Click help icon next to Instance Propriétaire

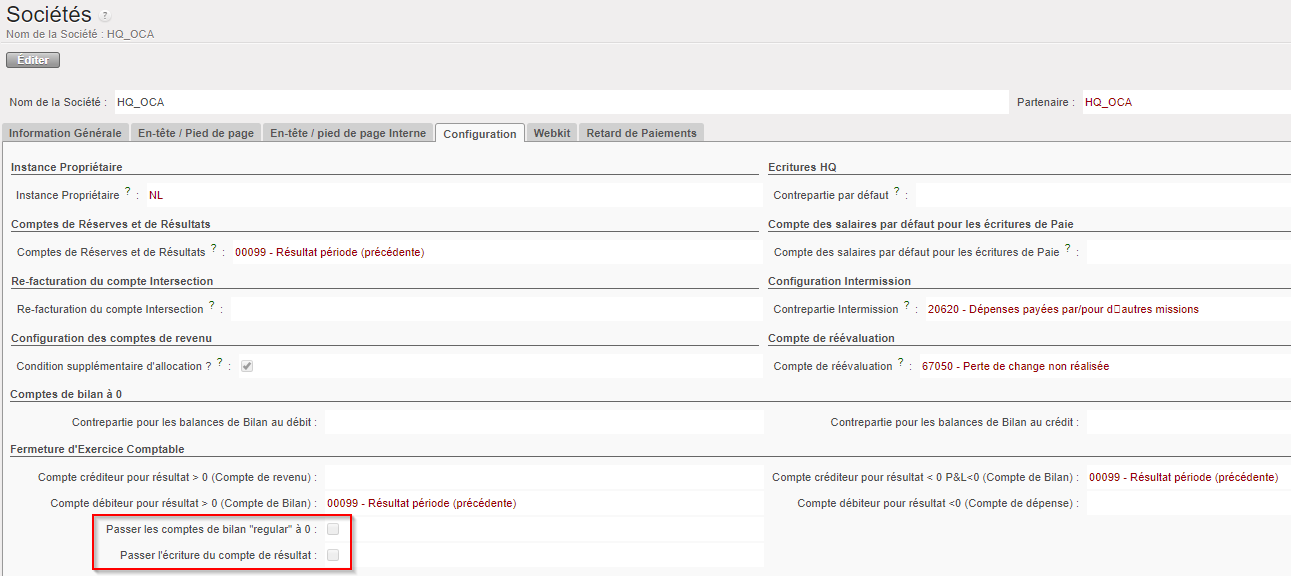128,191
